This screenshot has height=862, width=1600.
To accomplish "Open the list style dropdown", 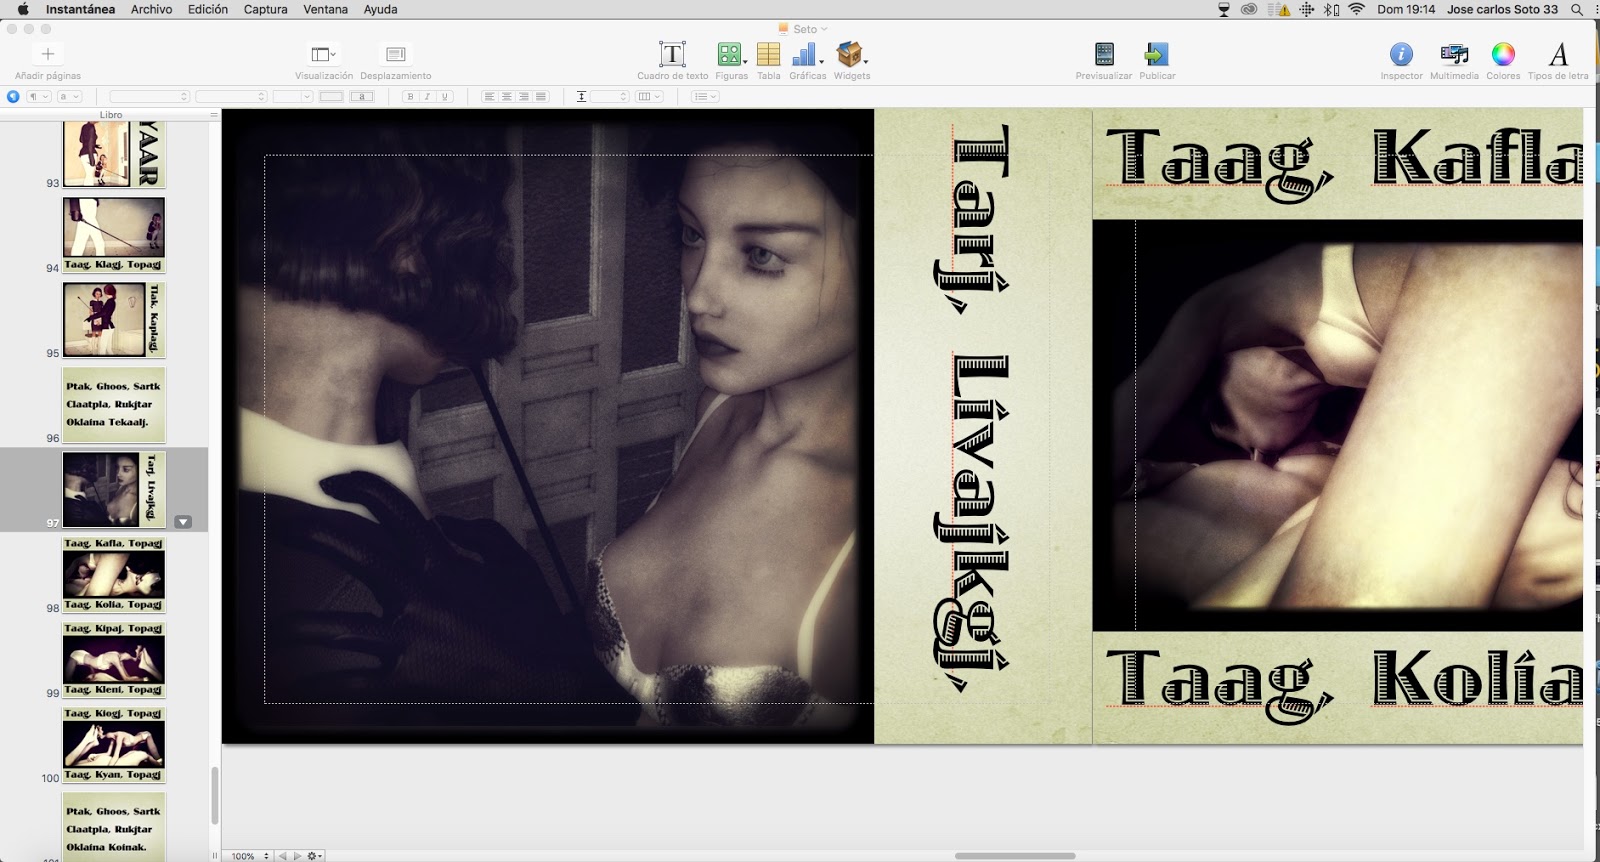I will [x=705, y=97].
